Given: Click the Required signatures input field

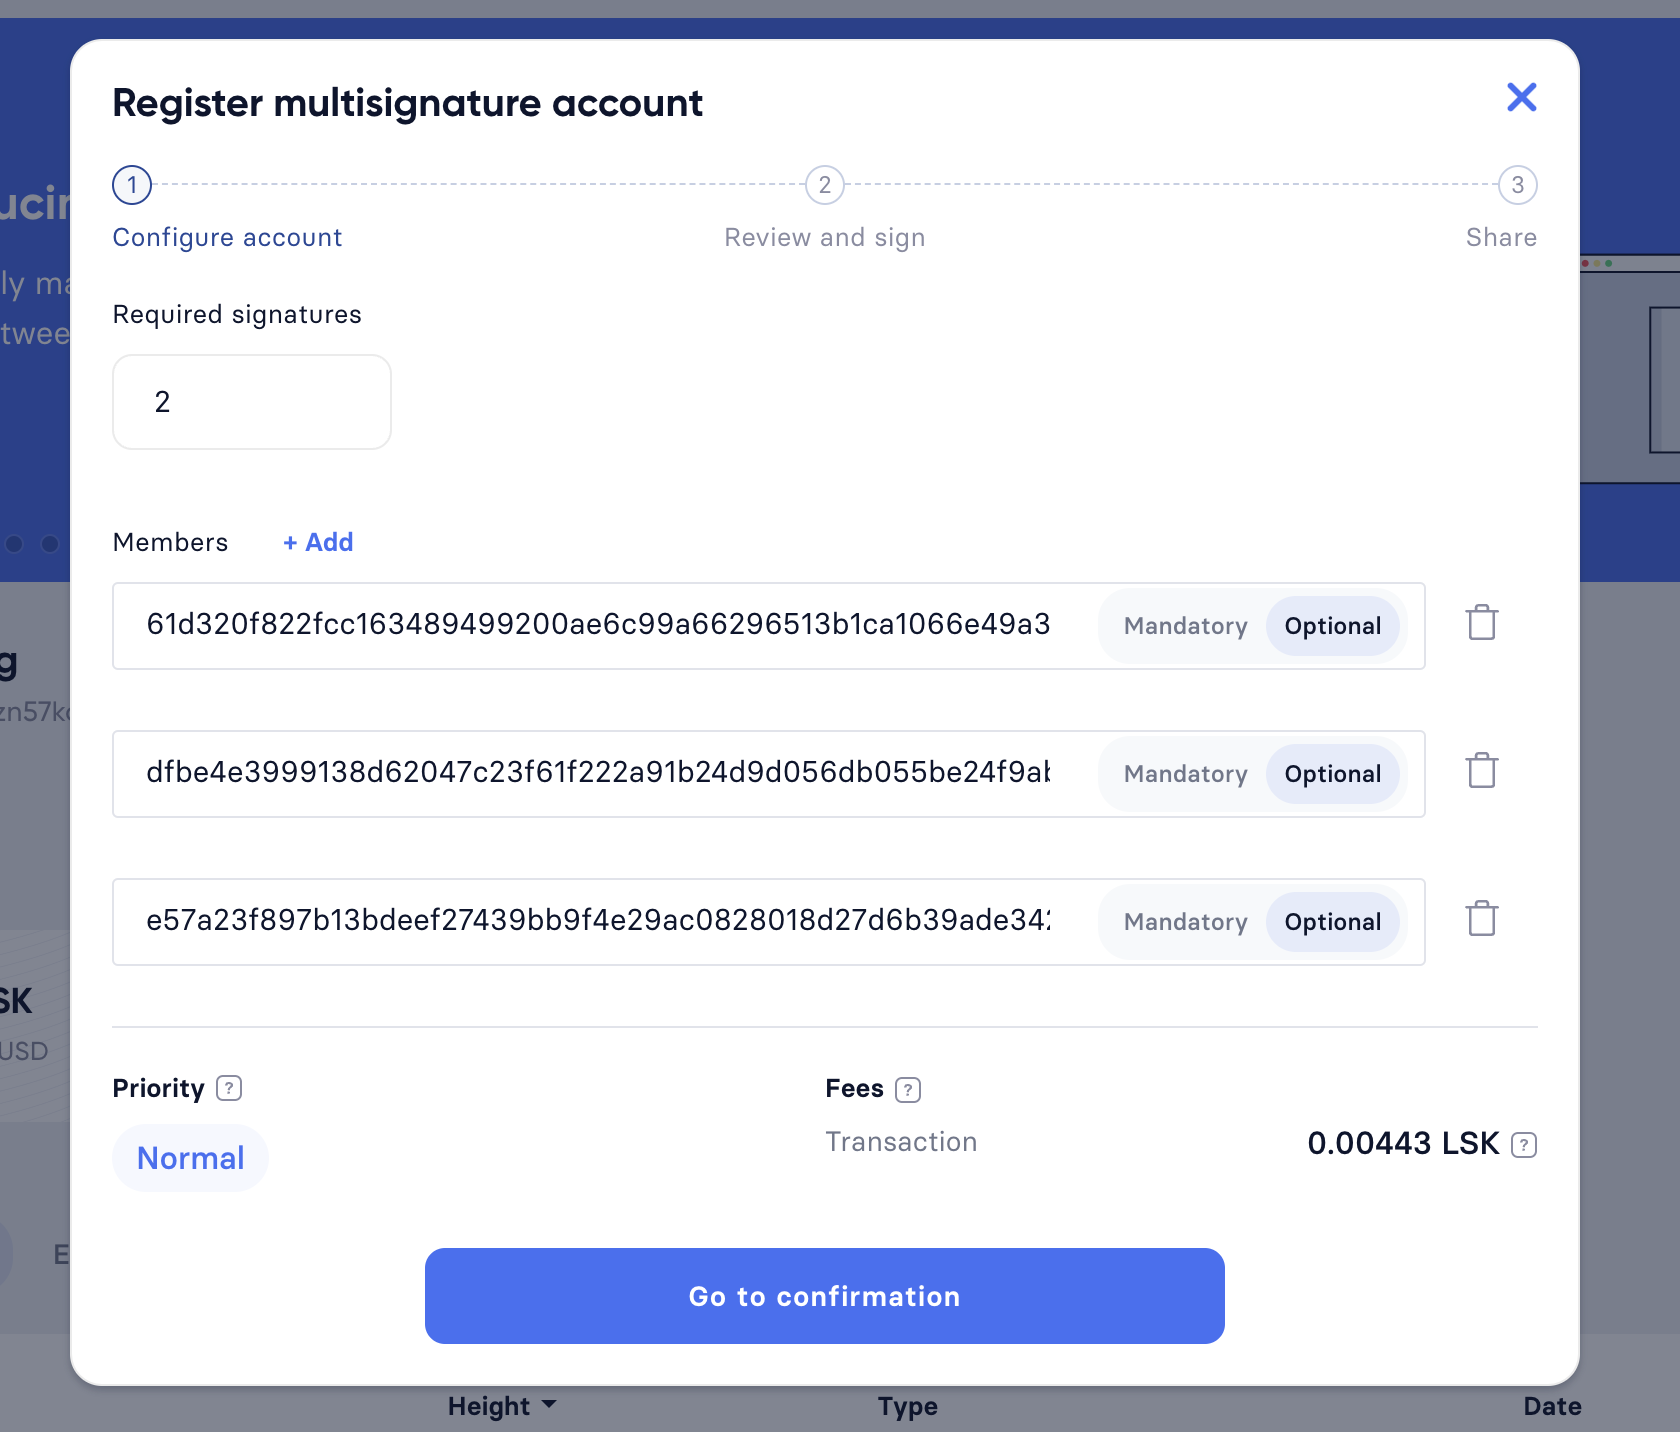Looking at the screenshot, I should tap(251, 401).
